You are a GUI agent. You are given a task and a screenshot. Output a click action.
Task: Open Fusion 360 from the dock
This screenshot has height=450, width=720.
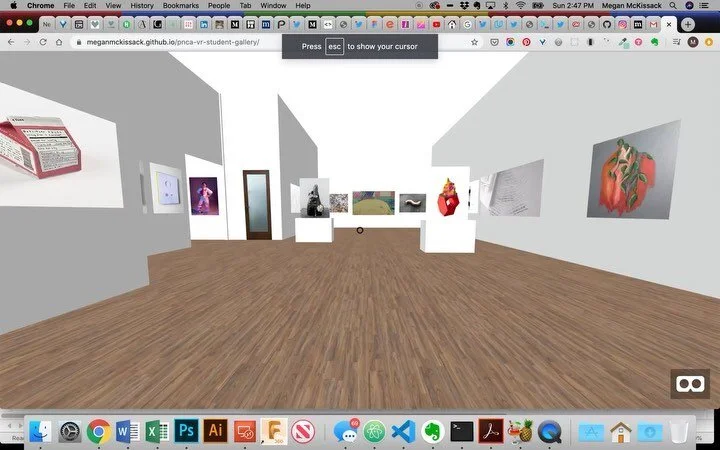(274, 432)
